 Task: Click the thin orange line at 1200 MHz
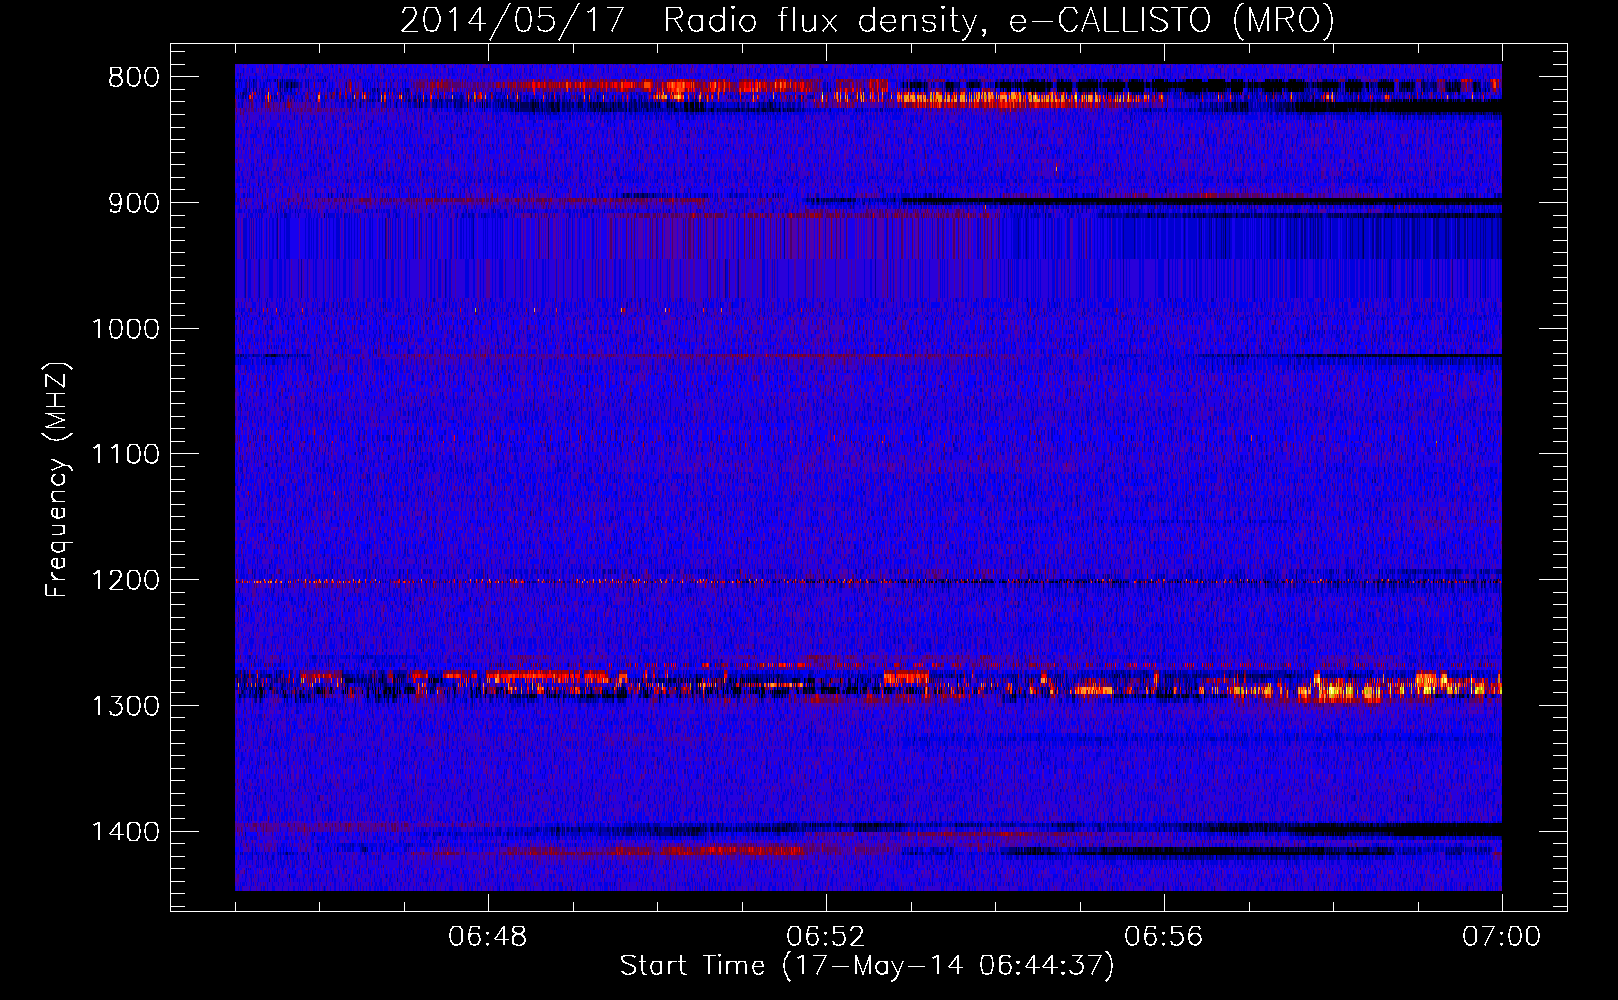(x=868, y=581)
